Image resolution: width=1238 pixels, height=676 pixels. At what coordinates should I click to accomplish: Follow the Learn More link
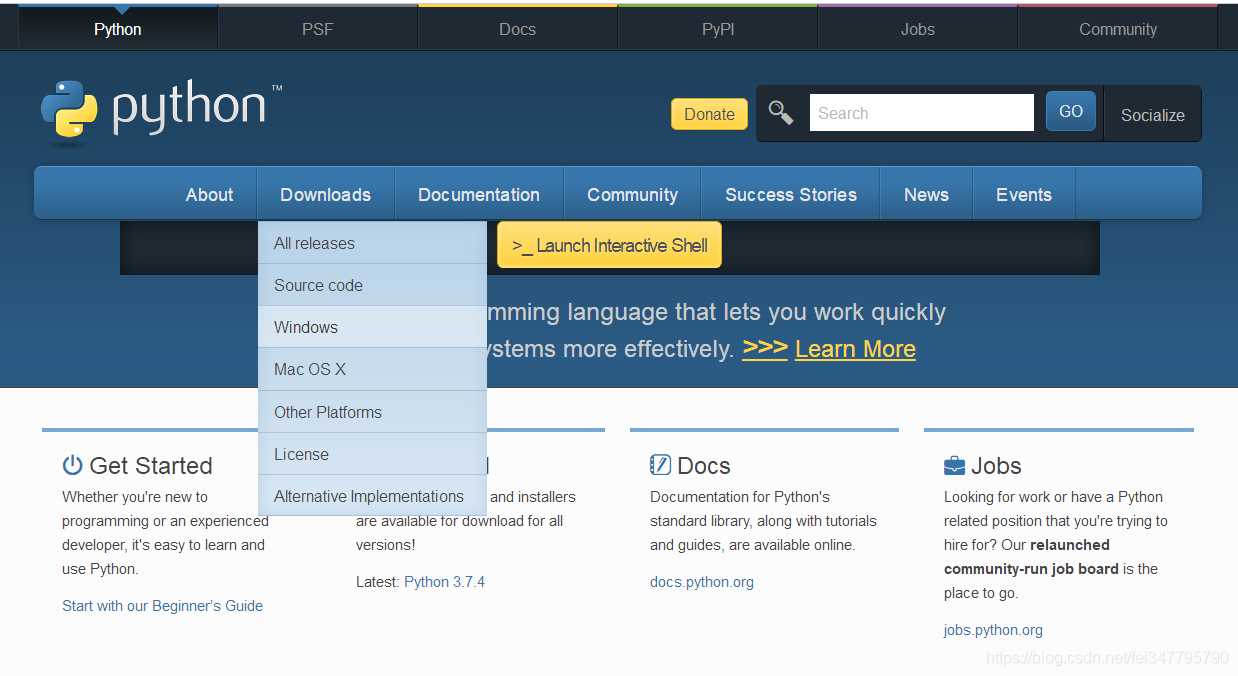click(855, 349)
